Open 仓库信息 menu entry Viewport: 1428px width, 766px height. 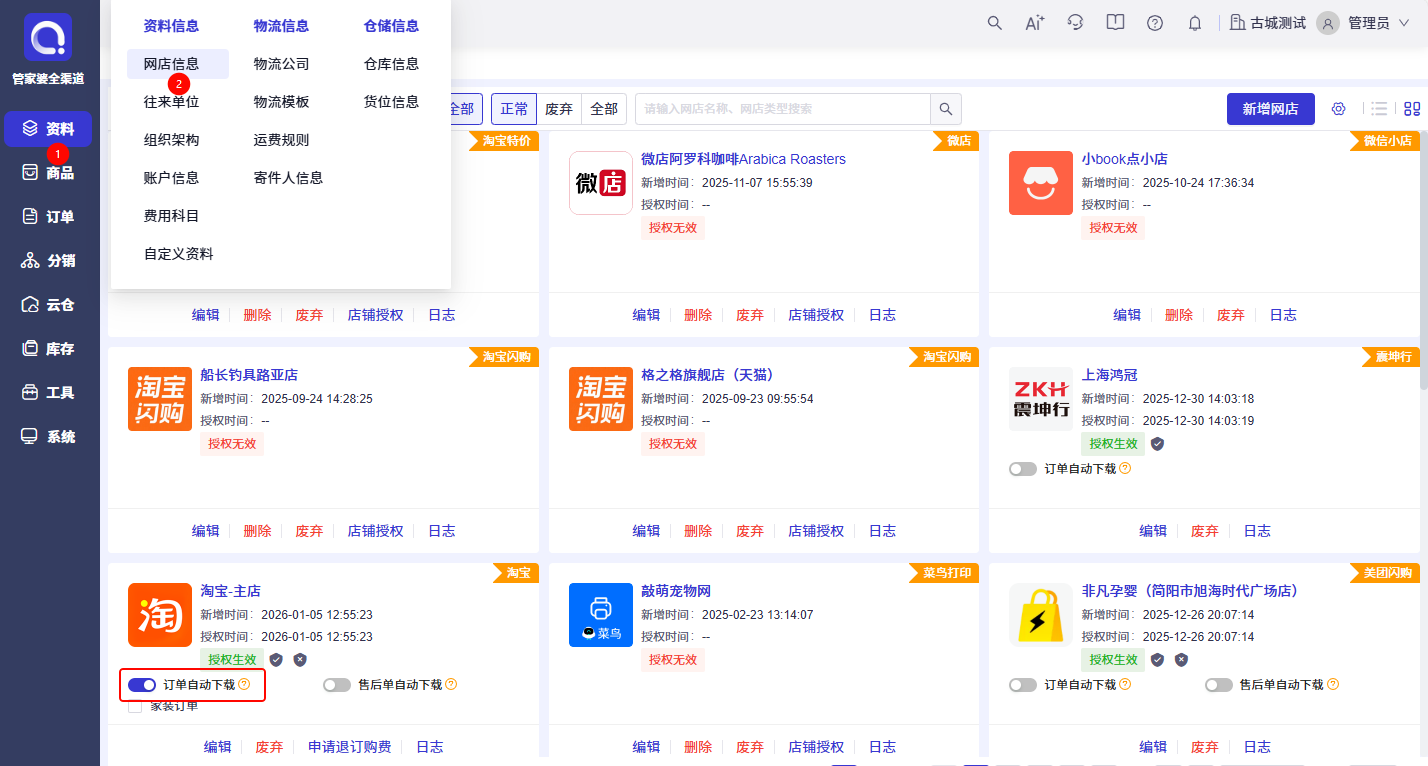tap(392, 64)
